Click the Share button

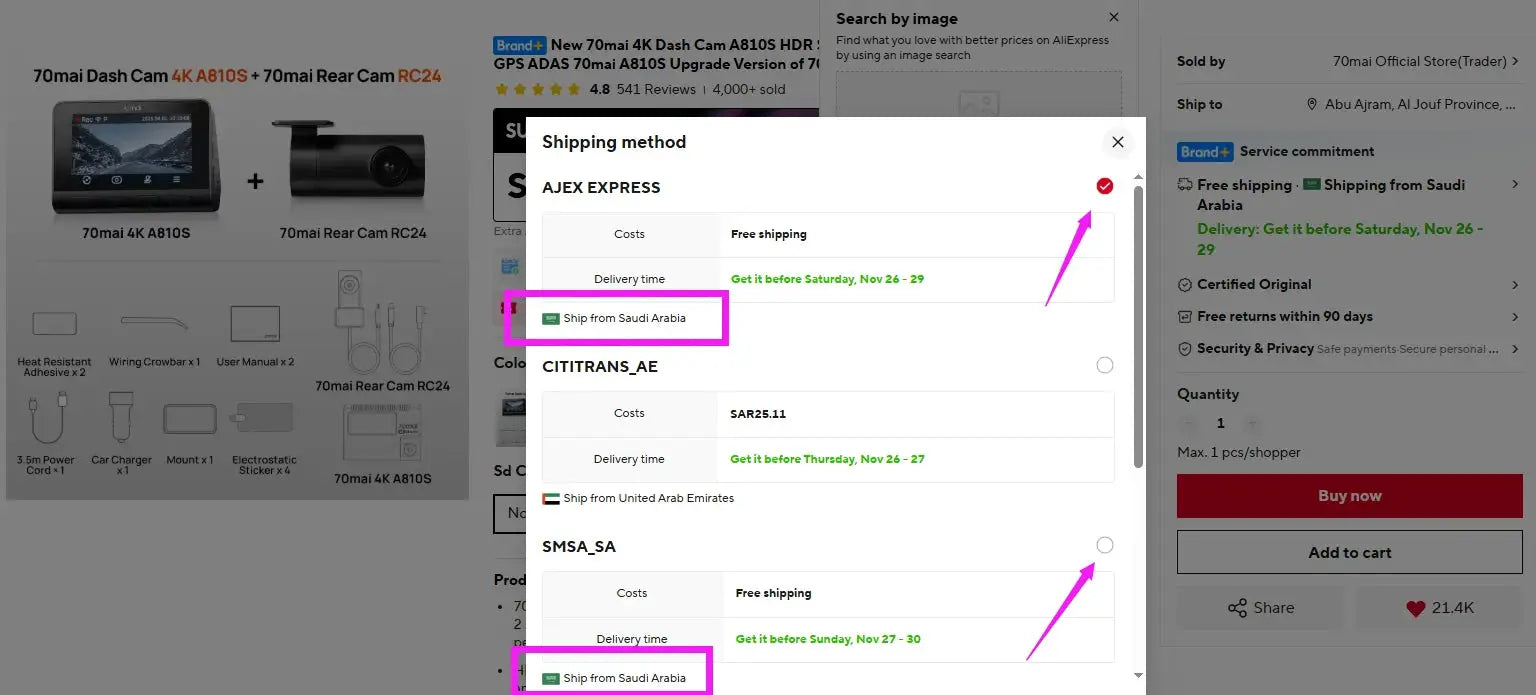click(1260, 607)
